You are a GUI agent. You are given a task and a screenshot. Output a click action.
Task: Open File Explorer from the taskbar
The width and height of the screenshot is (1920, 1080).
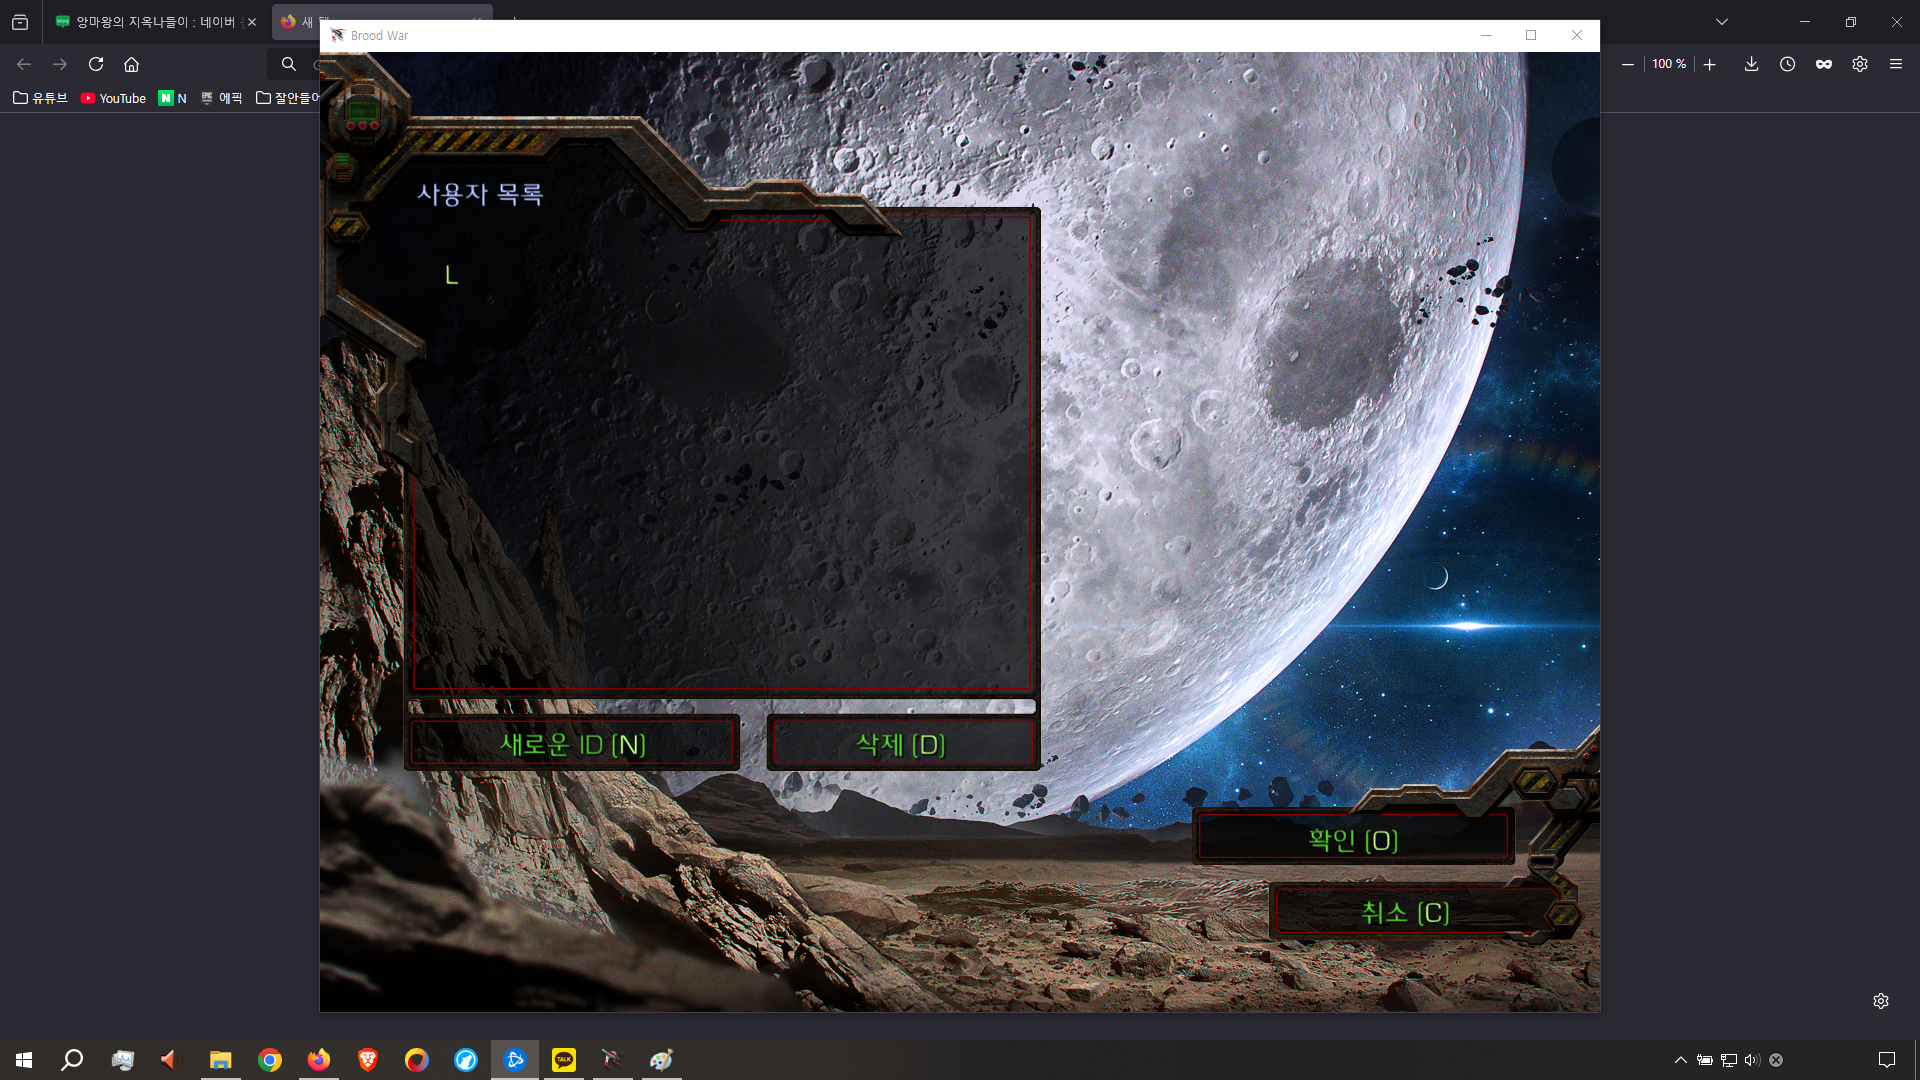tap(220, 1060)
